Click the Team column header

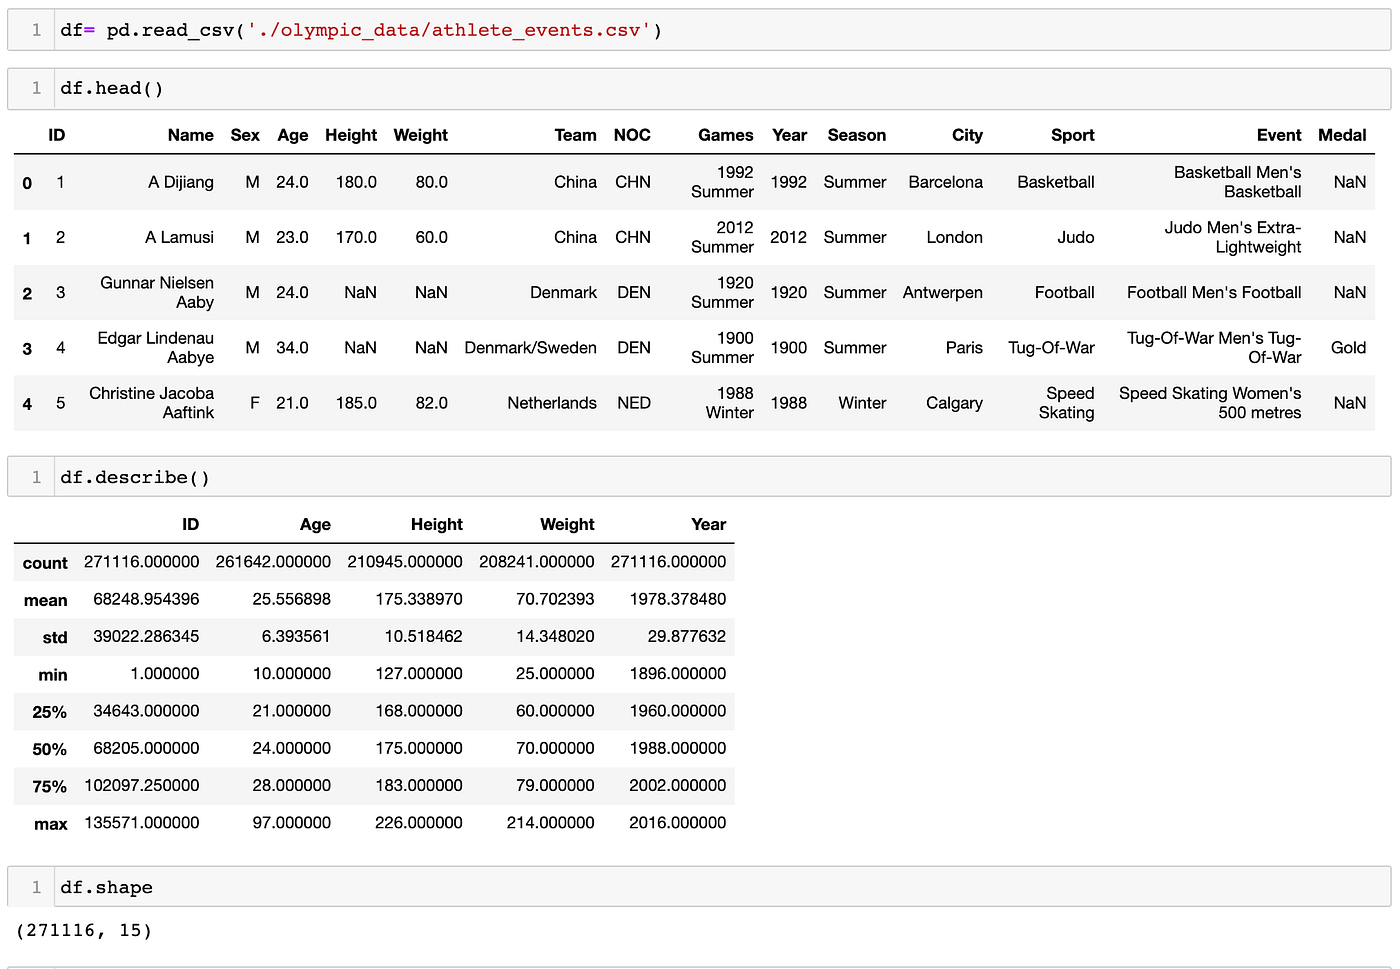tap(575, 135)
